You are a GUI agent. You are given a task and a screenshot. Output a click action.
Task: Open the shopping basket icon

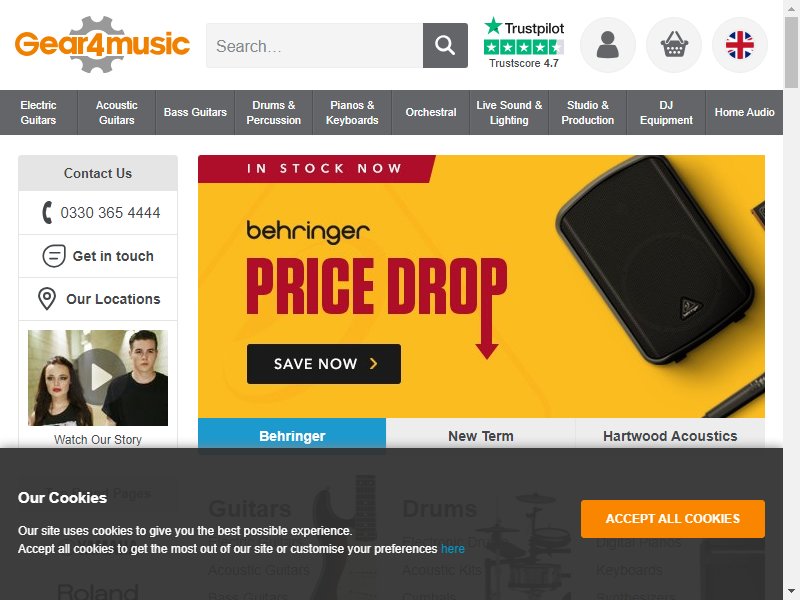tap(674, 45)
